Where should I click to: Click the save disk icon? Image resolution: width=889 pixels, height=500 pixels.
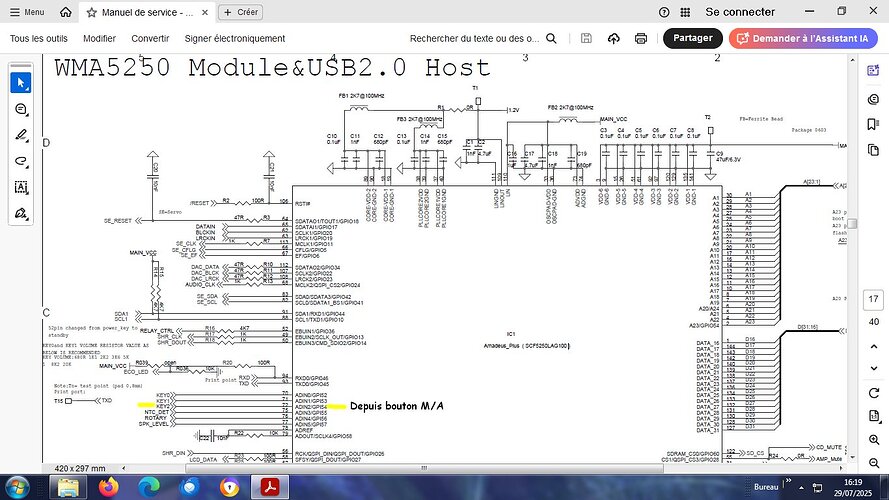point(586,38)
